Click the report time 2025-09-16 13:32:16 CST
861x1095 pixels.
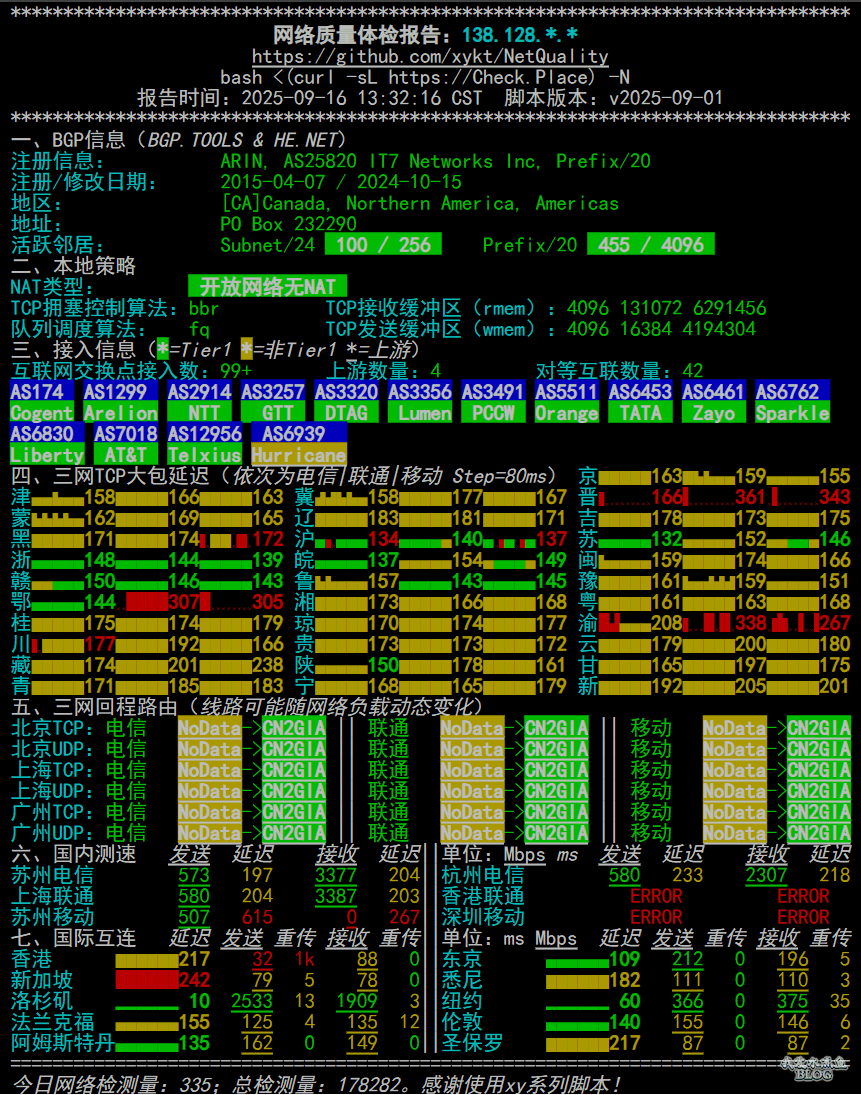(362, 98)
